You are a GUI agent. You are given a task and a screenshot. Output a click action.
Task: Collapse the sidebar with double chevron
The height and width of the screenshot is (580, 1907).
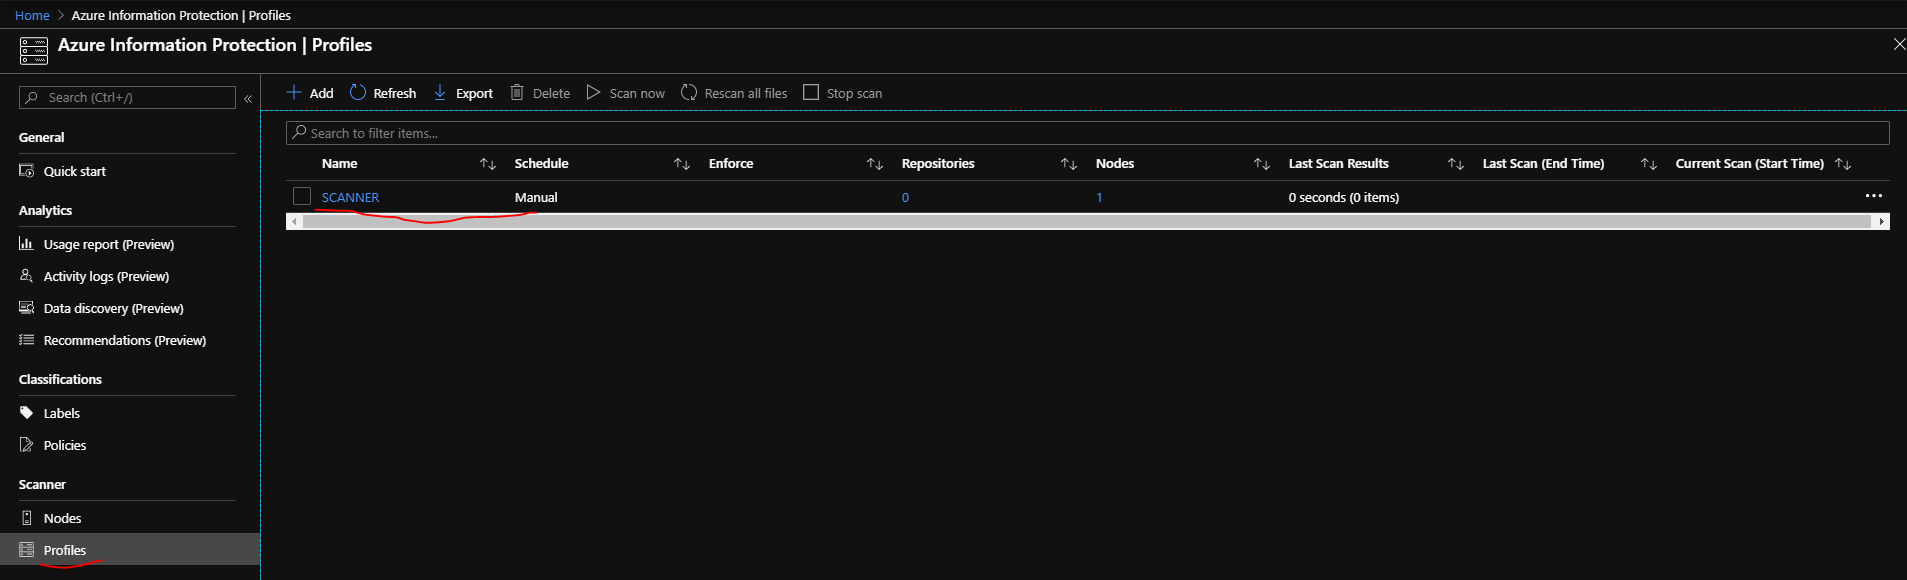248,98
